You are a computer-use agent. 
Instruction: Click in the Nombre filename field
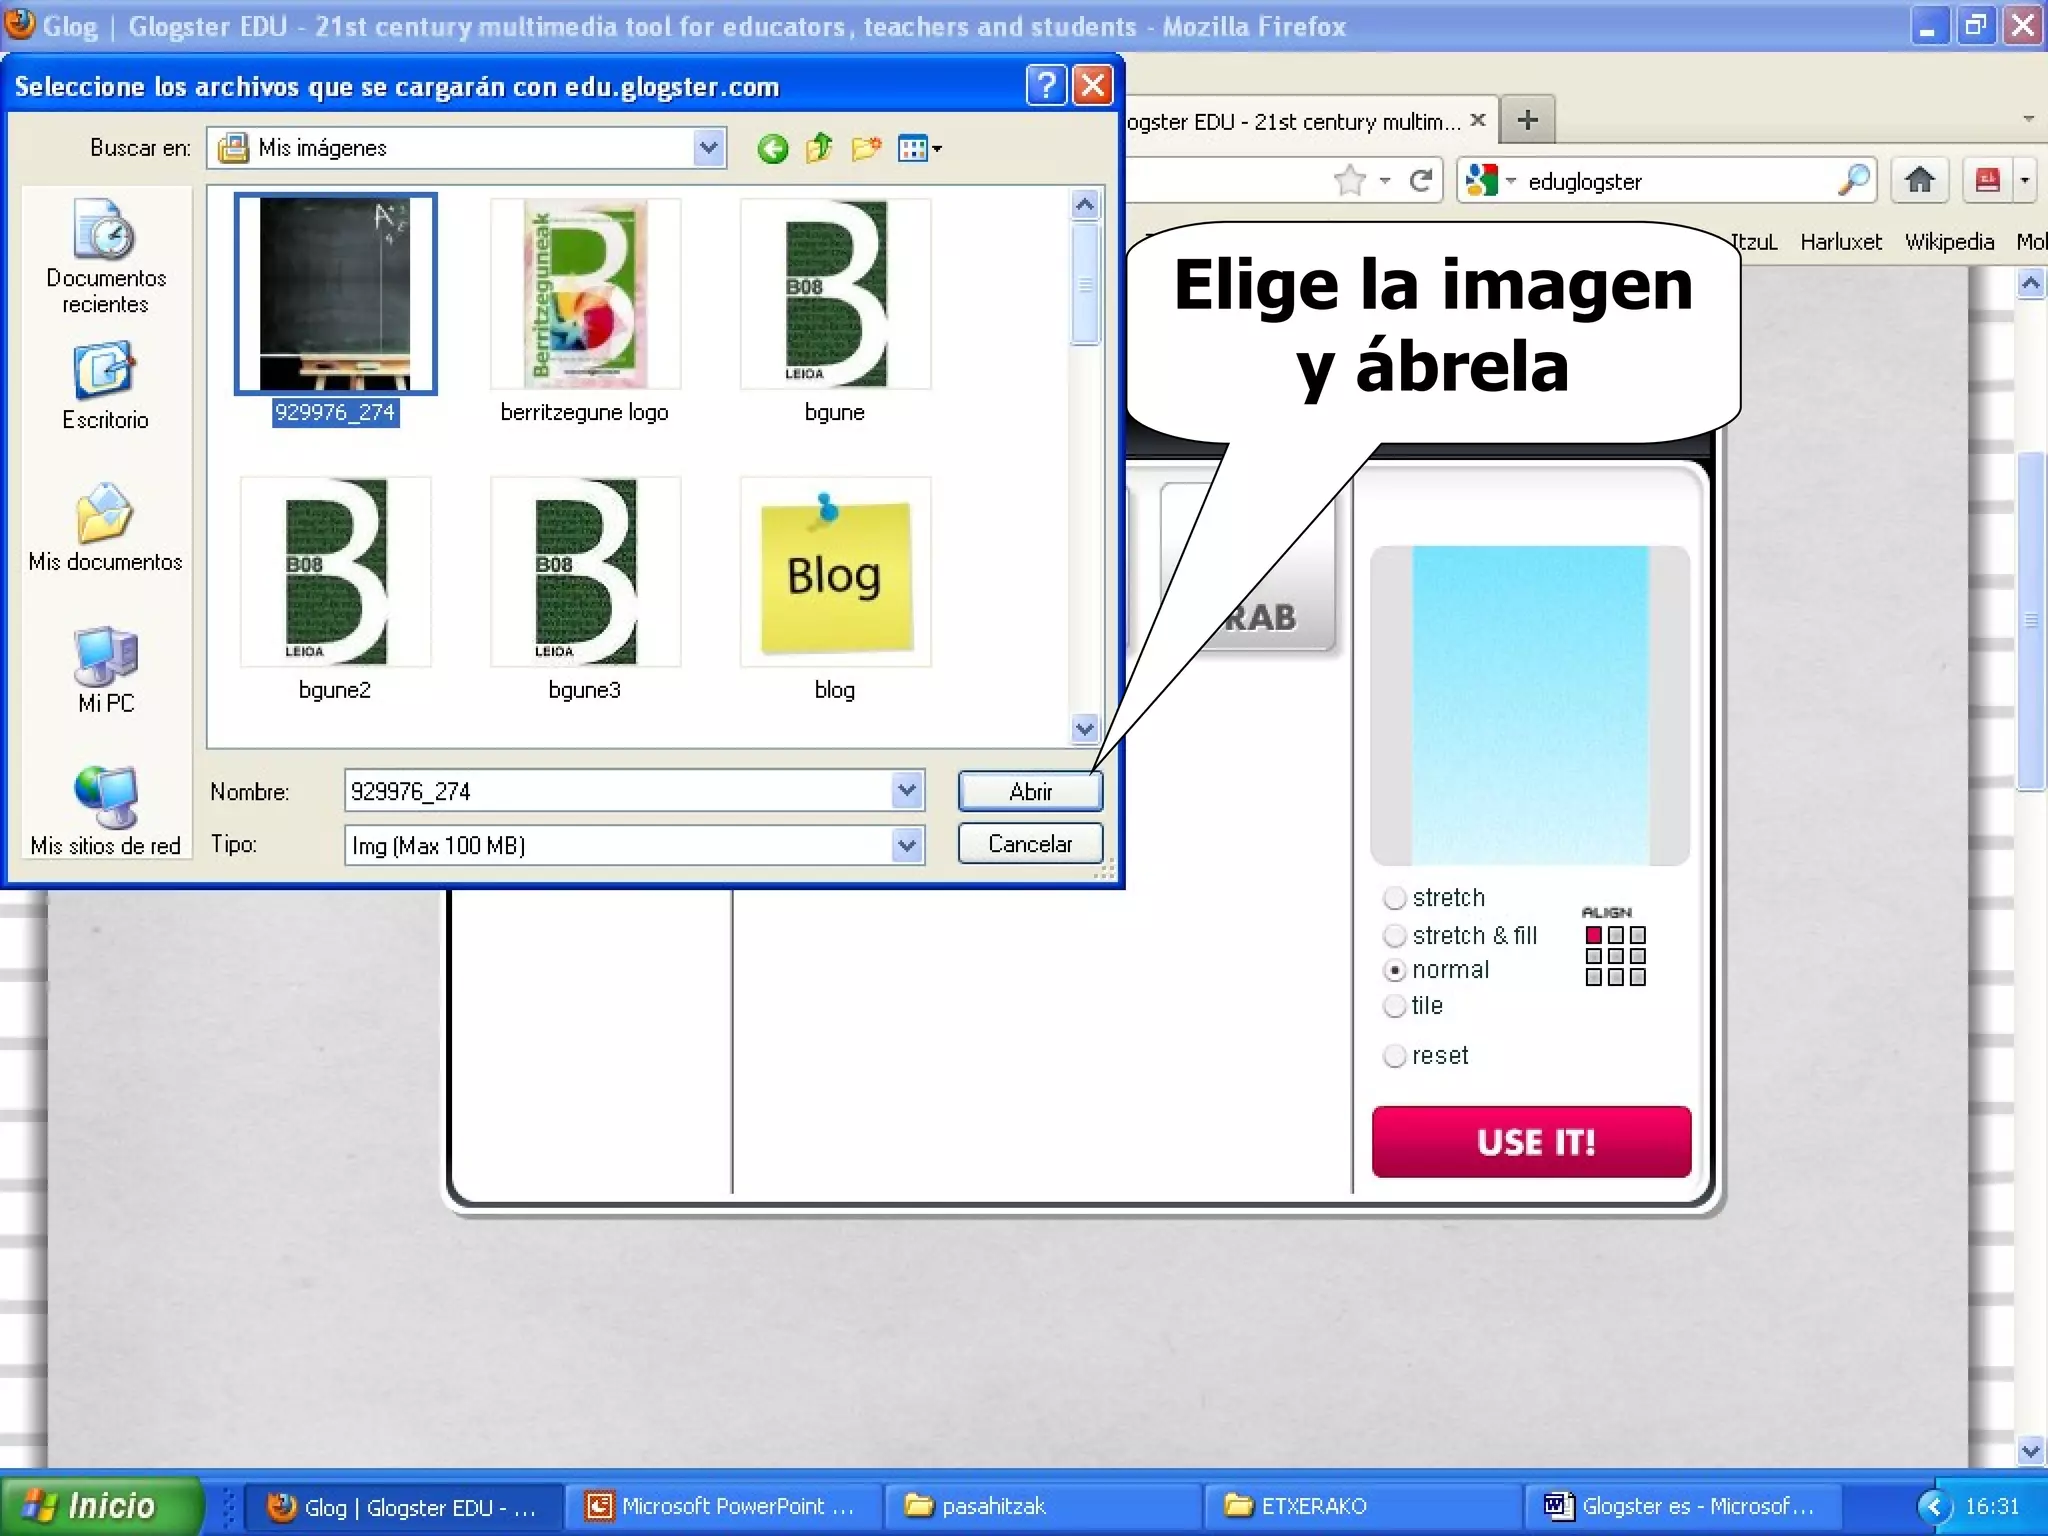[x=617, y=791]
